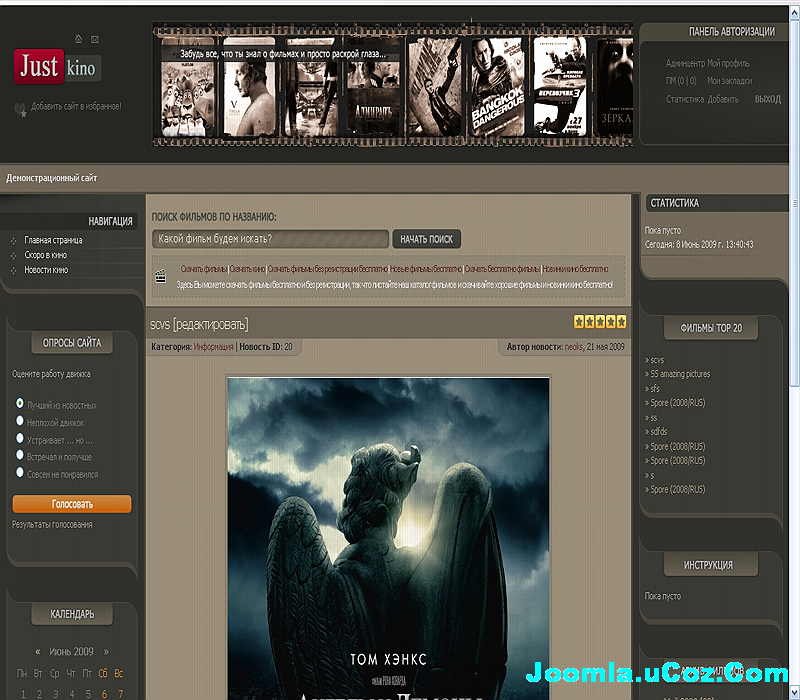Give the scvs news a five-star rating
Image resolution: width=800 pixels, height=700 pixels.
(x=621, y=321)
